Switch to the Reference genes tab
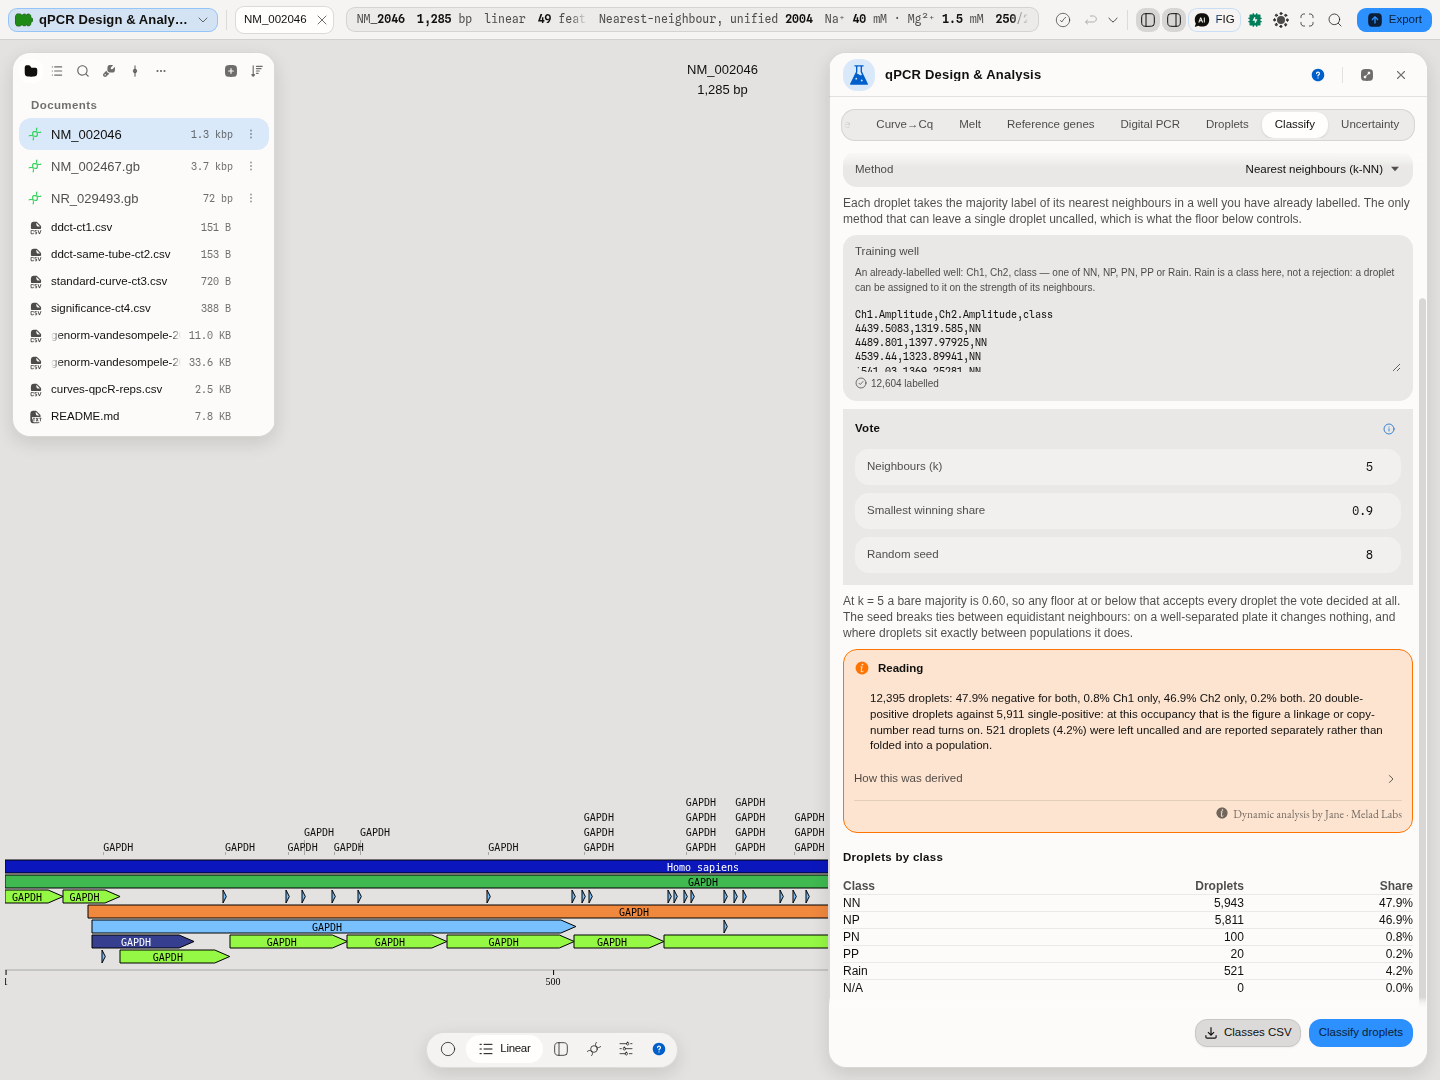Image resolution: width=1440 pixels, height=1080 pixels. pyautogui.click(x=1050, y=125)
